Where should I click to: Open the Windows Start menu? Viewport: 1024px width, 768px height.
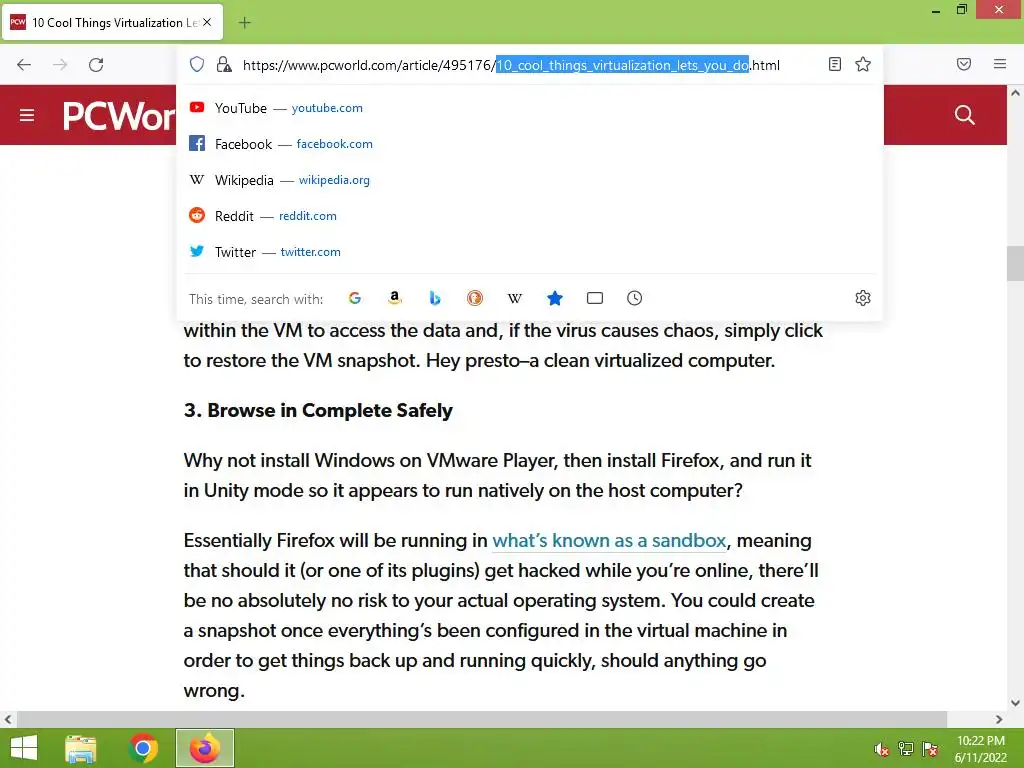click(x=24, y=748)
